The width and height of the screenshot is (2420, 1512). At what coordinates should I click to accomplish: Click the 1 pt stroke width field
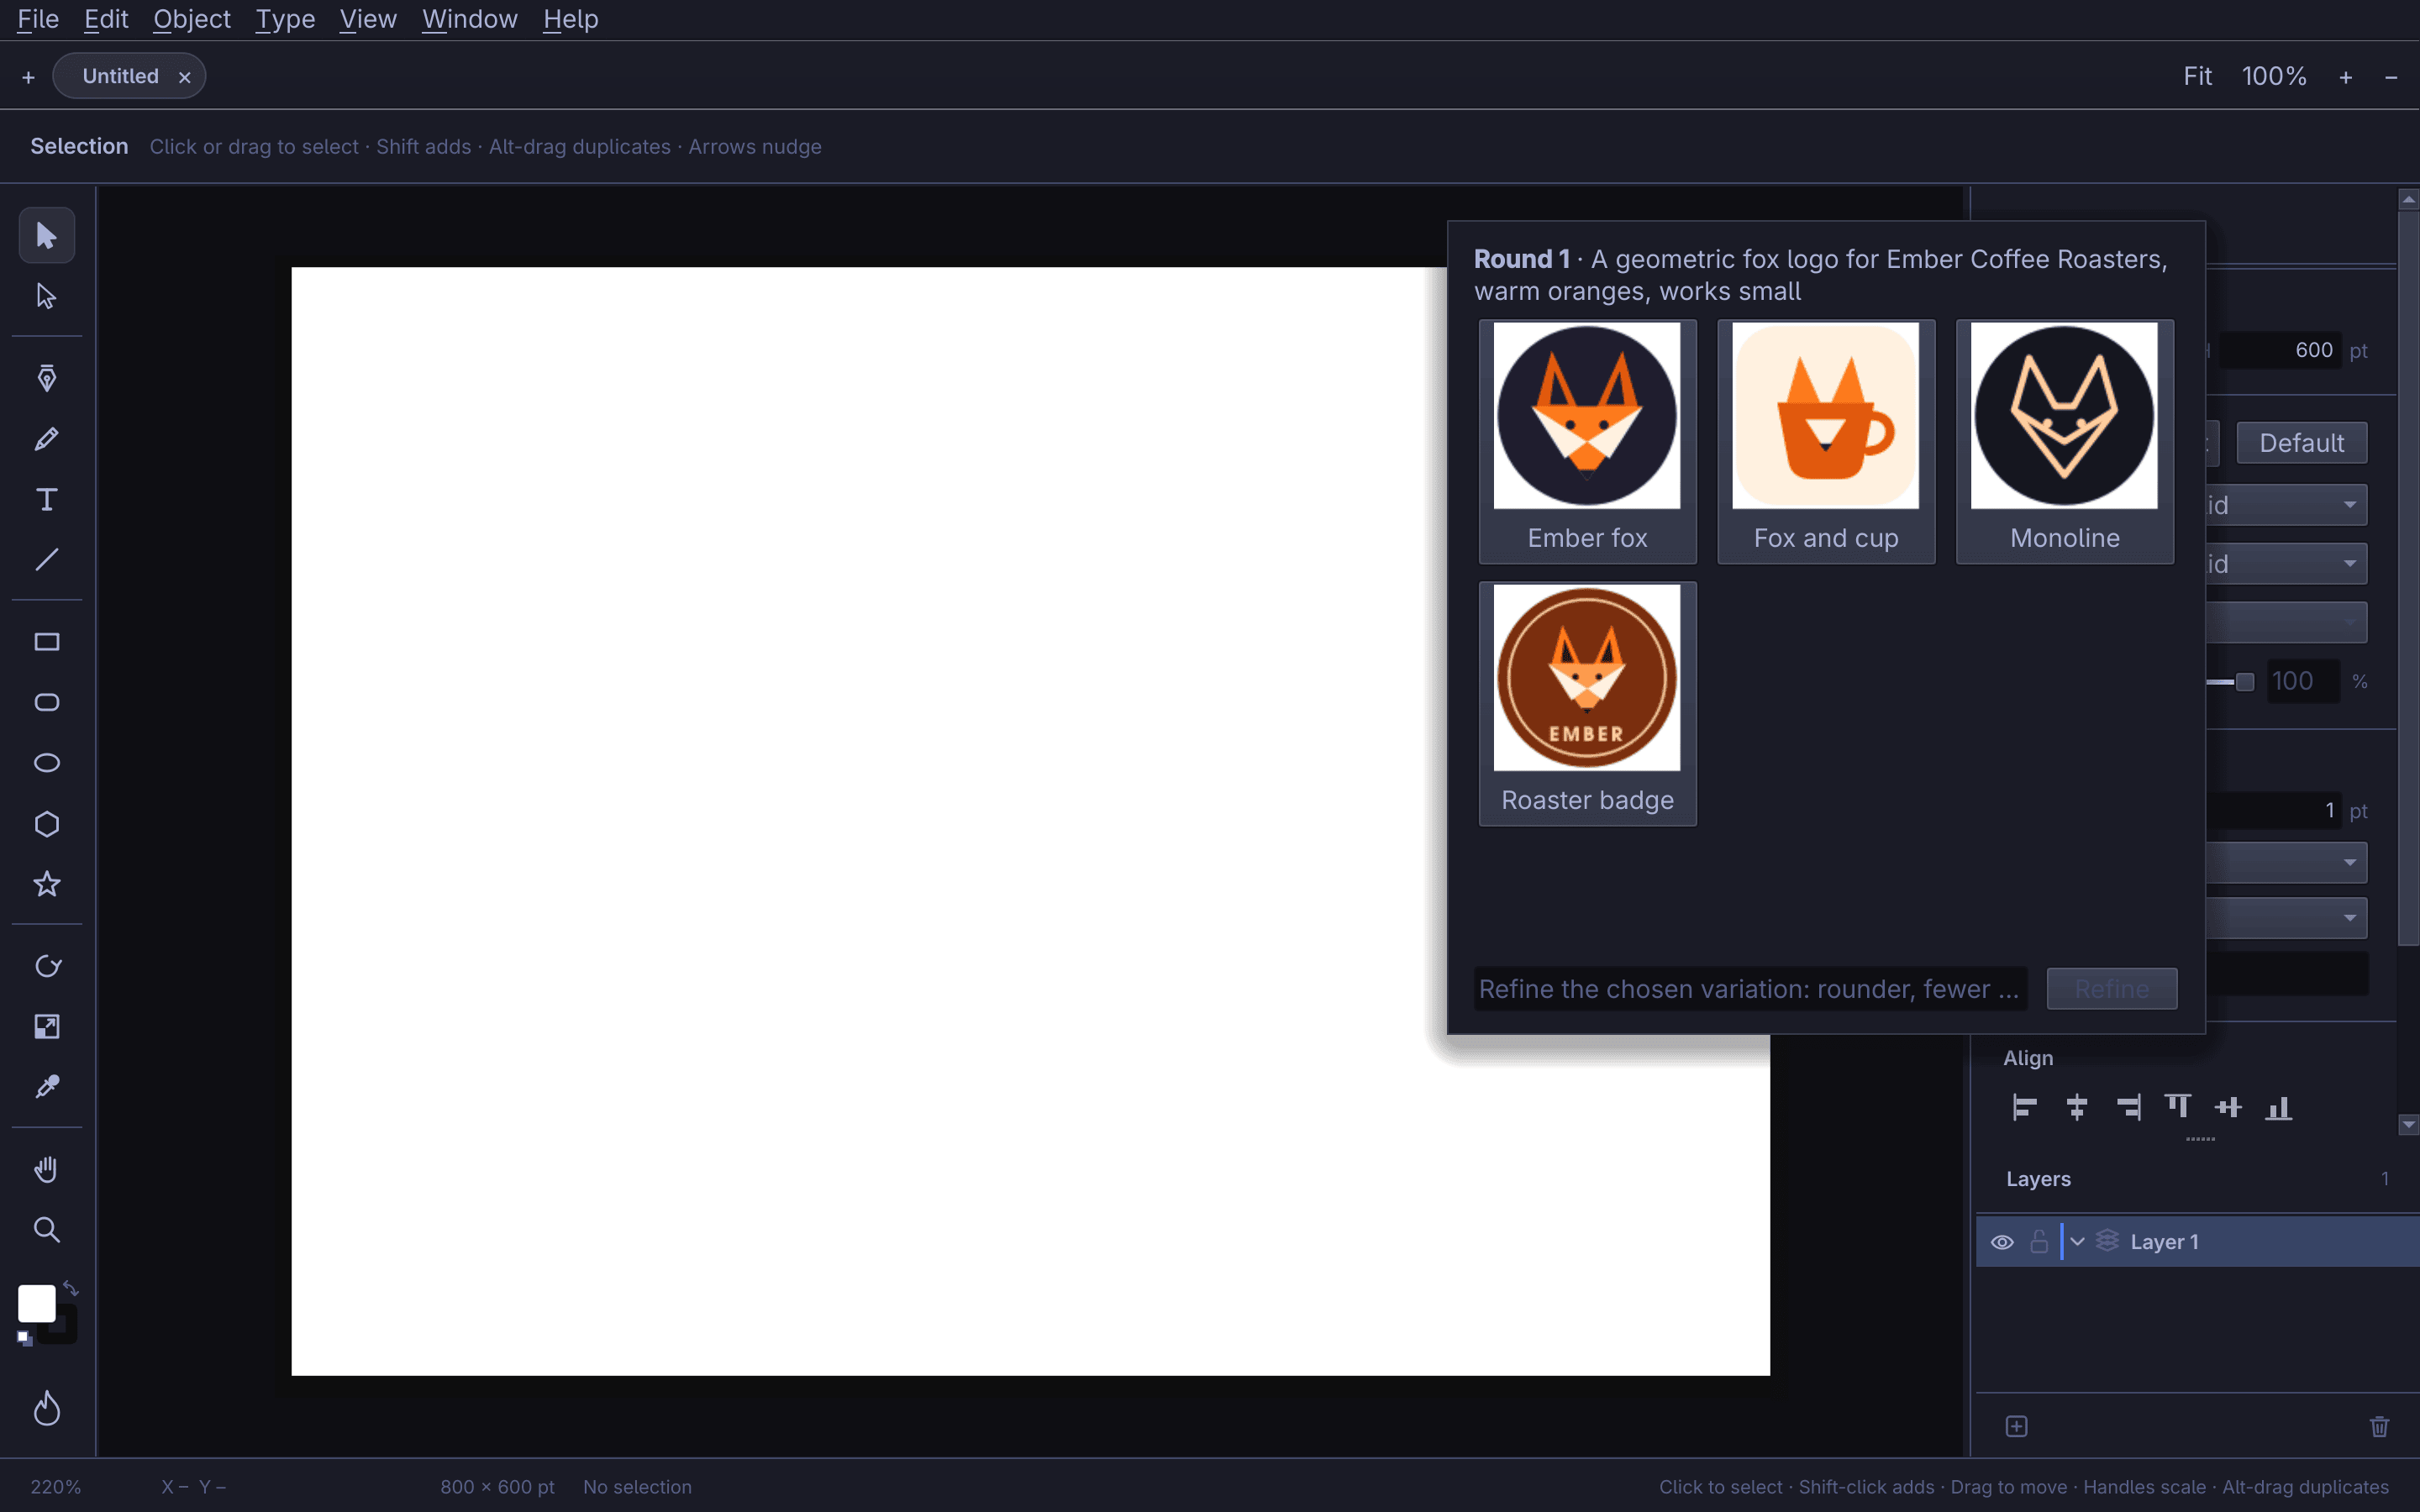(x=2274, y=811)
